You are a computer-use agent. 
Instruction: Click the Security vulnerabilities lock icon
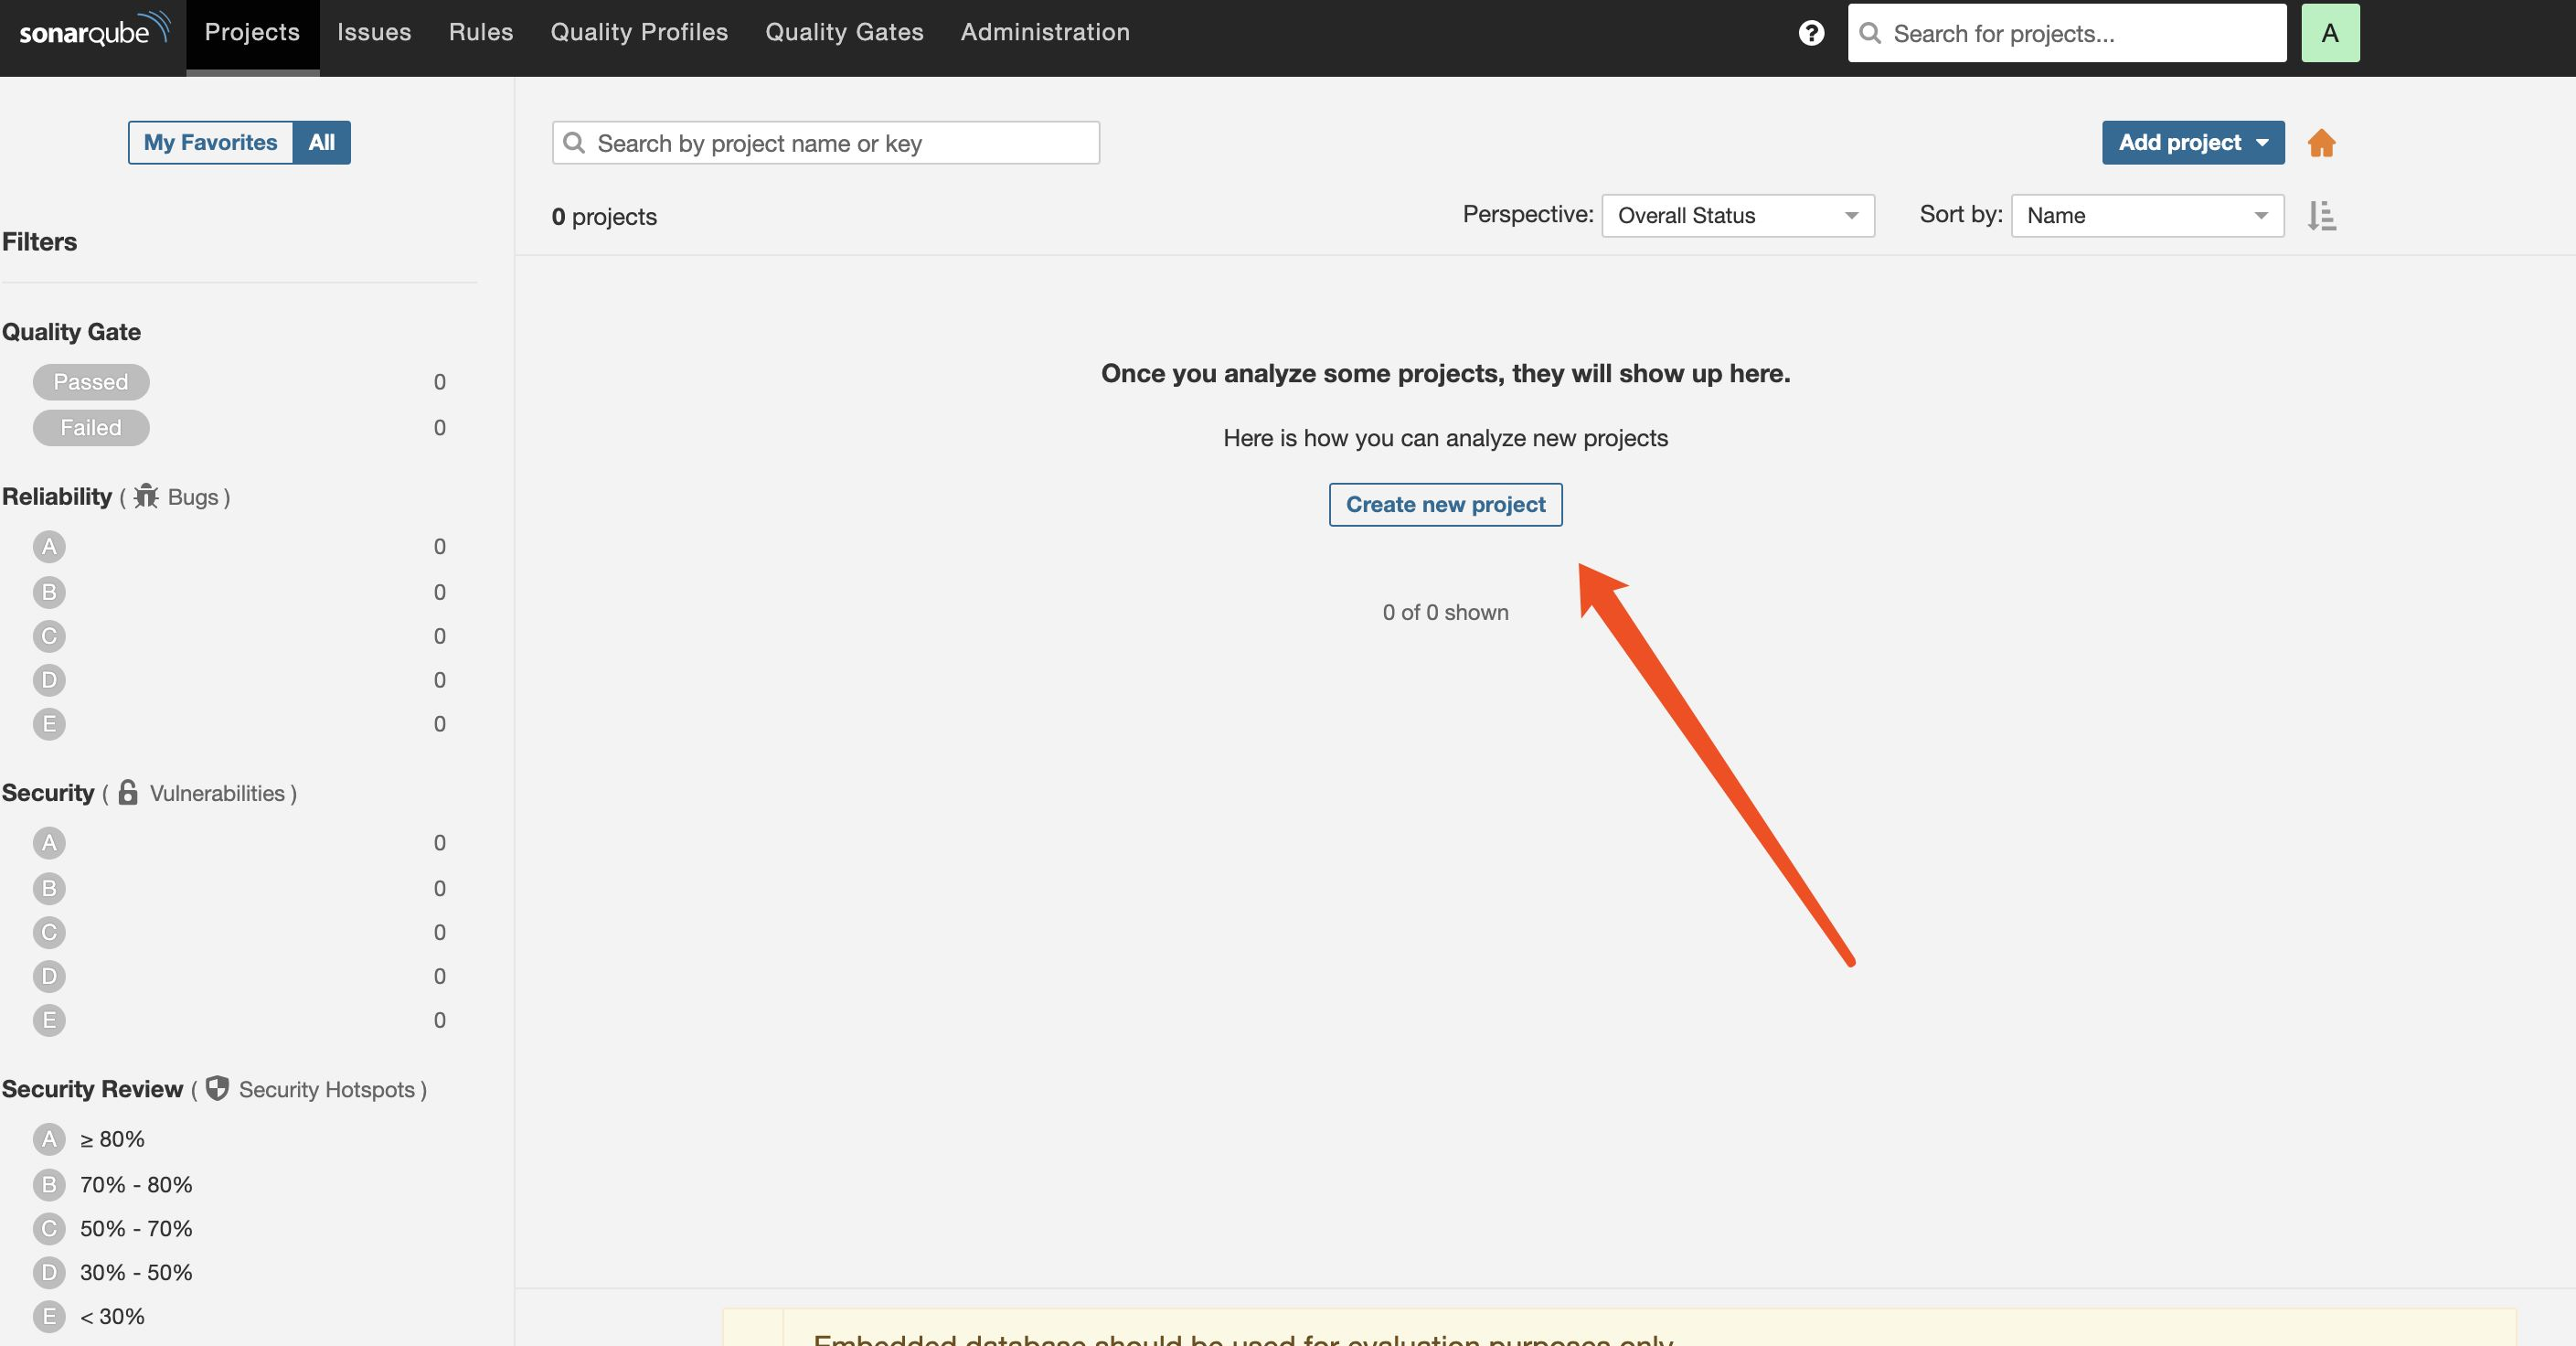pos(128,791)
